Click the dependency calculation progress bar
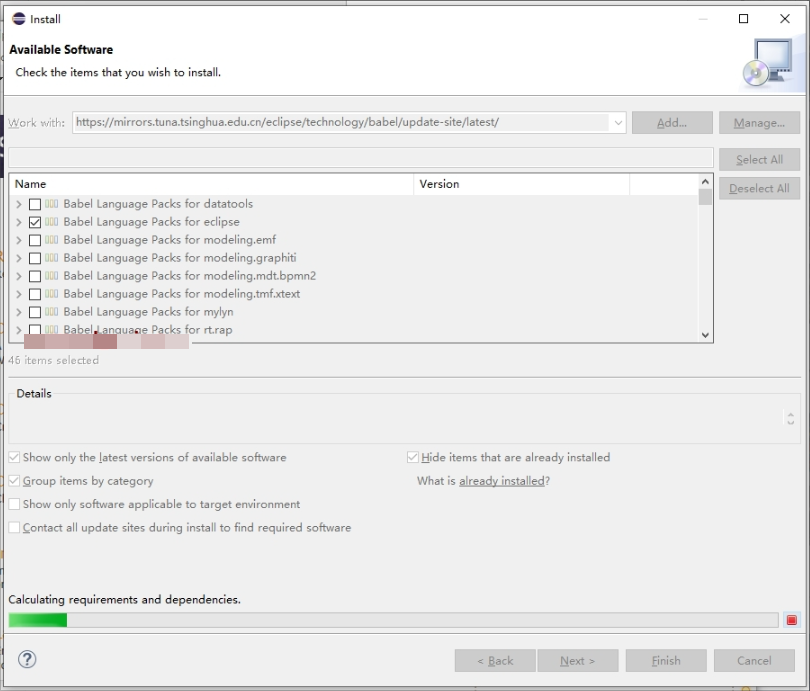Viewport: 810px width, 691px height. coord(394,620)
